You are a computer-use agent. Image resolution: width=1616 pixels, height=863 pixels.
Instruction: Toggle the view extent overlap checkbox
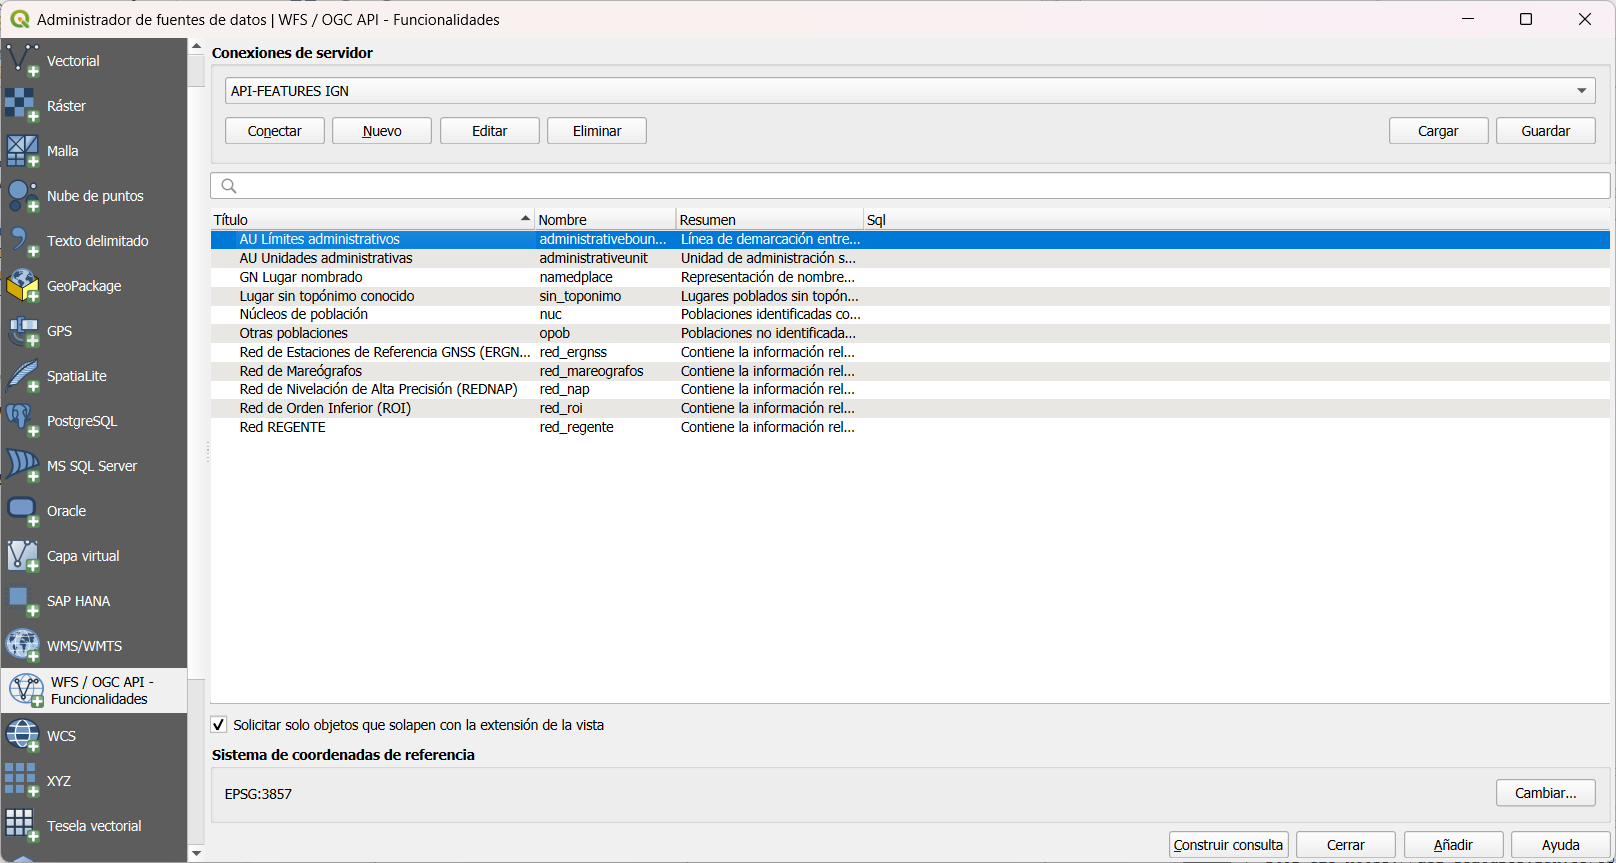point(219,725)
